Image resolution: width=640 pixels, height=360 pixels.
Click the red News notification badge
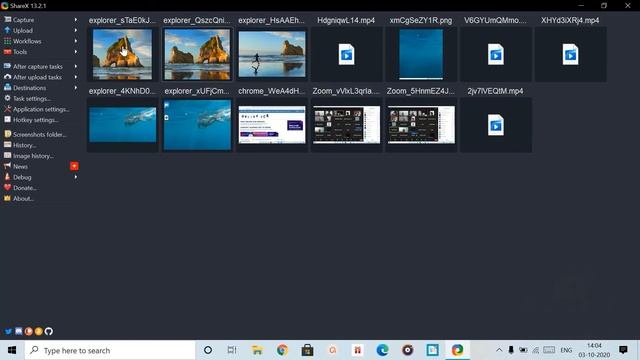pos(74,166)
